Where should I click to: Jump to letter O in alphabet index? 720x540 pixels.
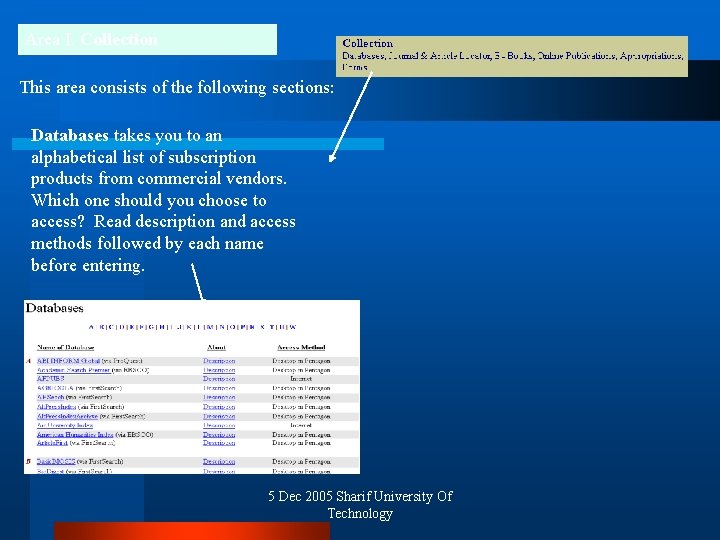[233, 327]
